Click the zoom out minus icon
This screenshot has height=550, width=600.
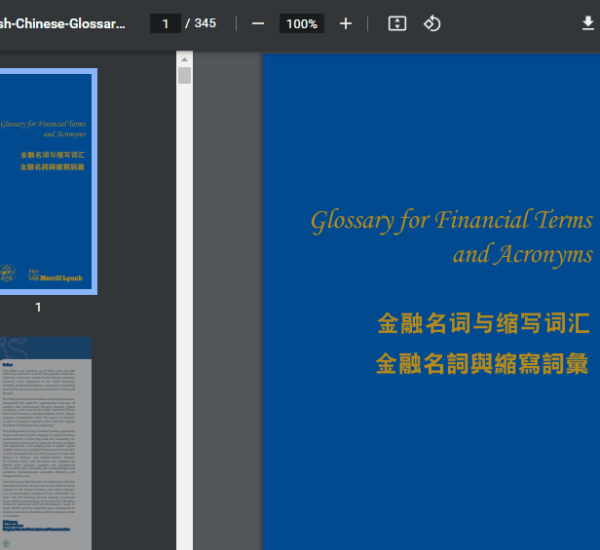258,24
